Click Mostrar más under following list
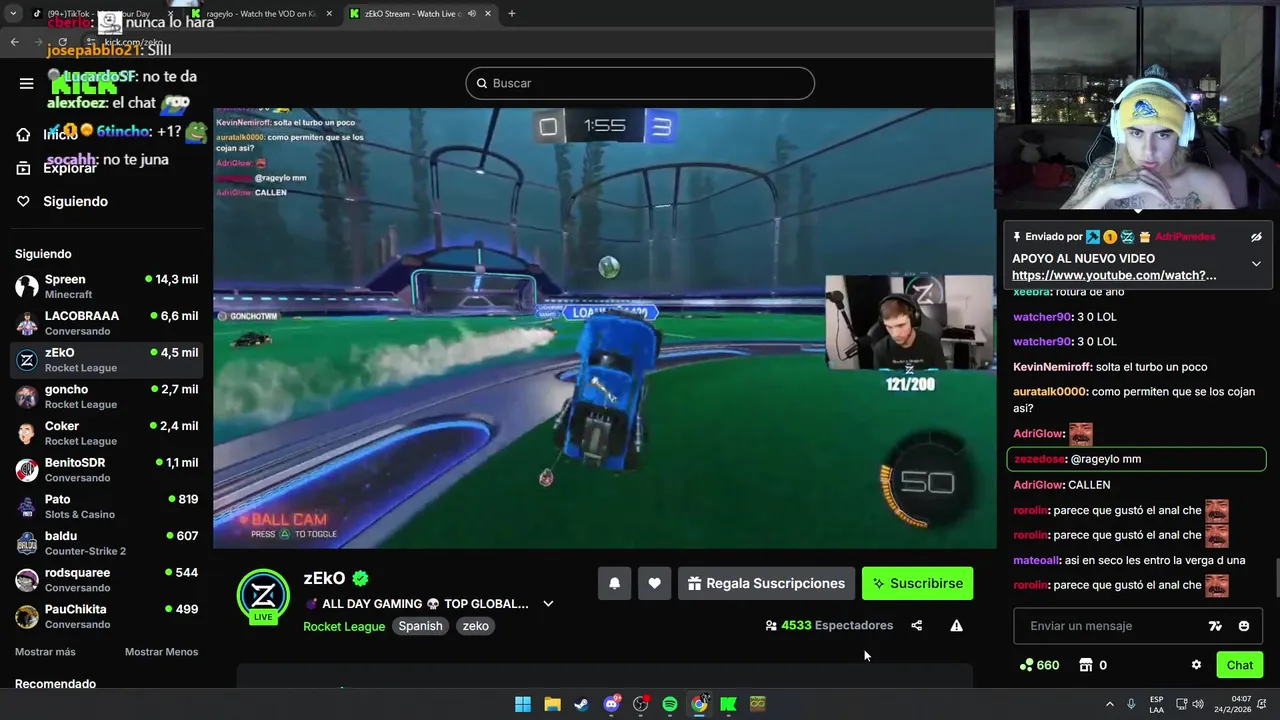This screenshot has width=1280, height=720. click(45, 652)
